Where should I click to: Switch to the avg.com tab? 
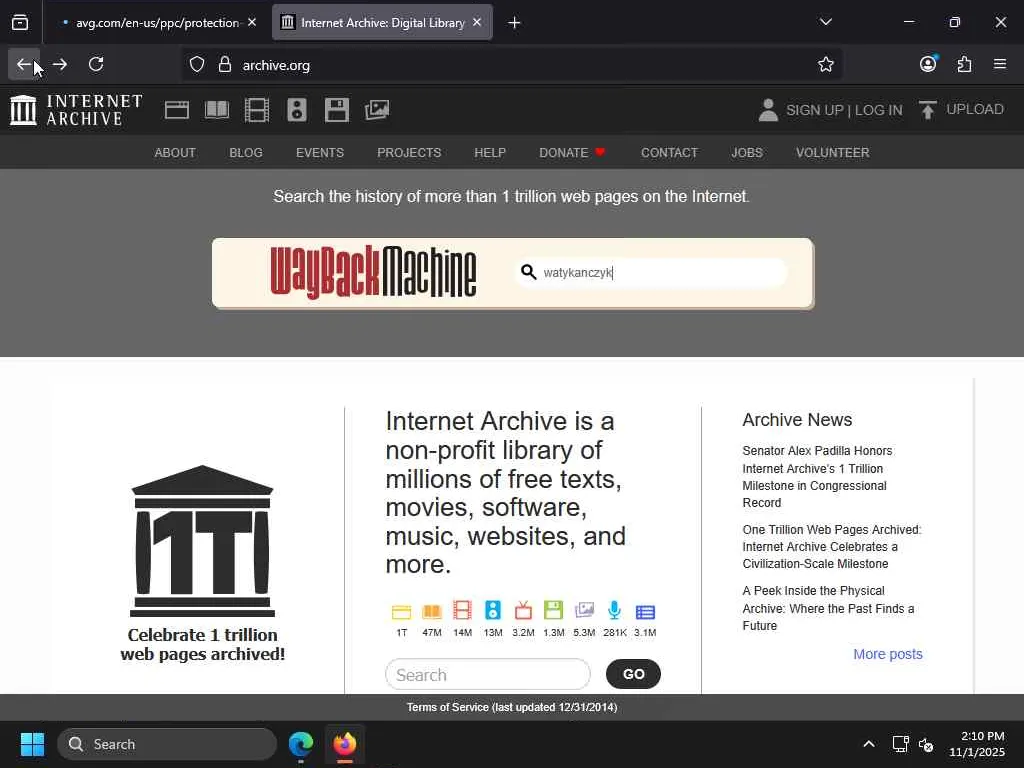[x=157, y=23]
